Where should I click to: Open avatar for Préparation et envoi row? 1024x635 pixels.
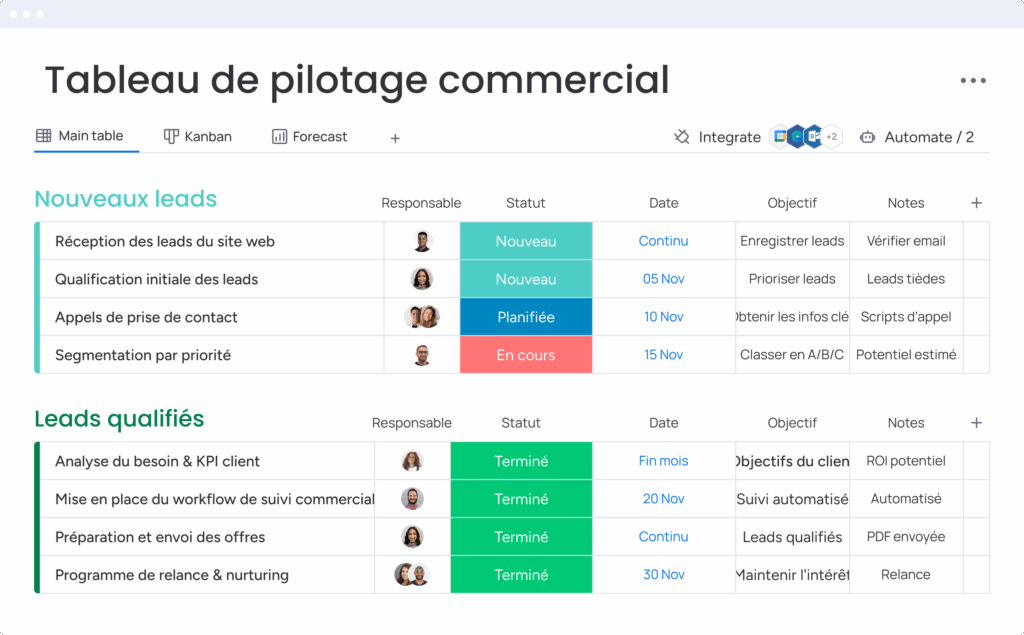(412, 537)
